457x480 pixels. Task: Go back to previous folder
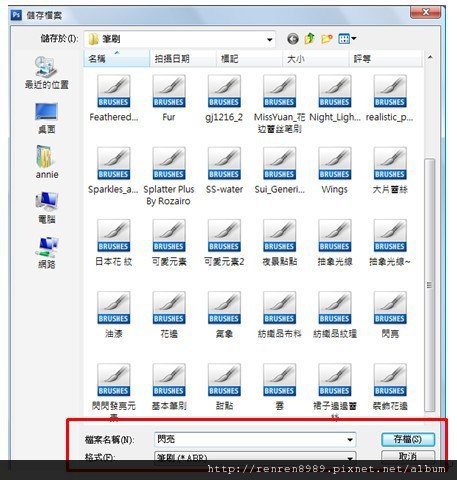293,39
